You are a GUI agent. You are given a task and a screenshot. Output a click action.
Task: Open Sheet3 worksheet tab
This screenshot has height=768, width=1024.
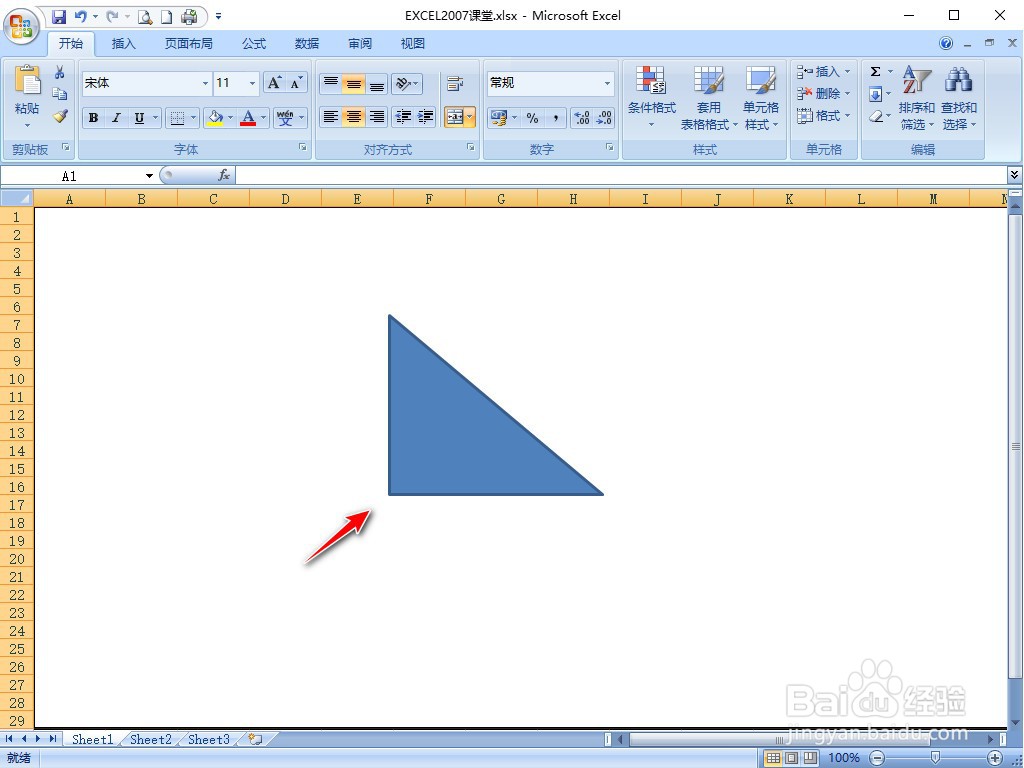(209, 739)
